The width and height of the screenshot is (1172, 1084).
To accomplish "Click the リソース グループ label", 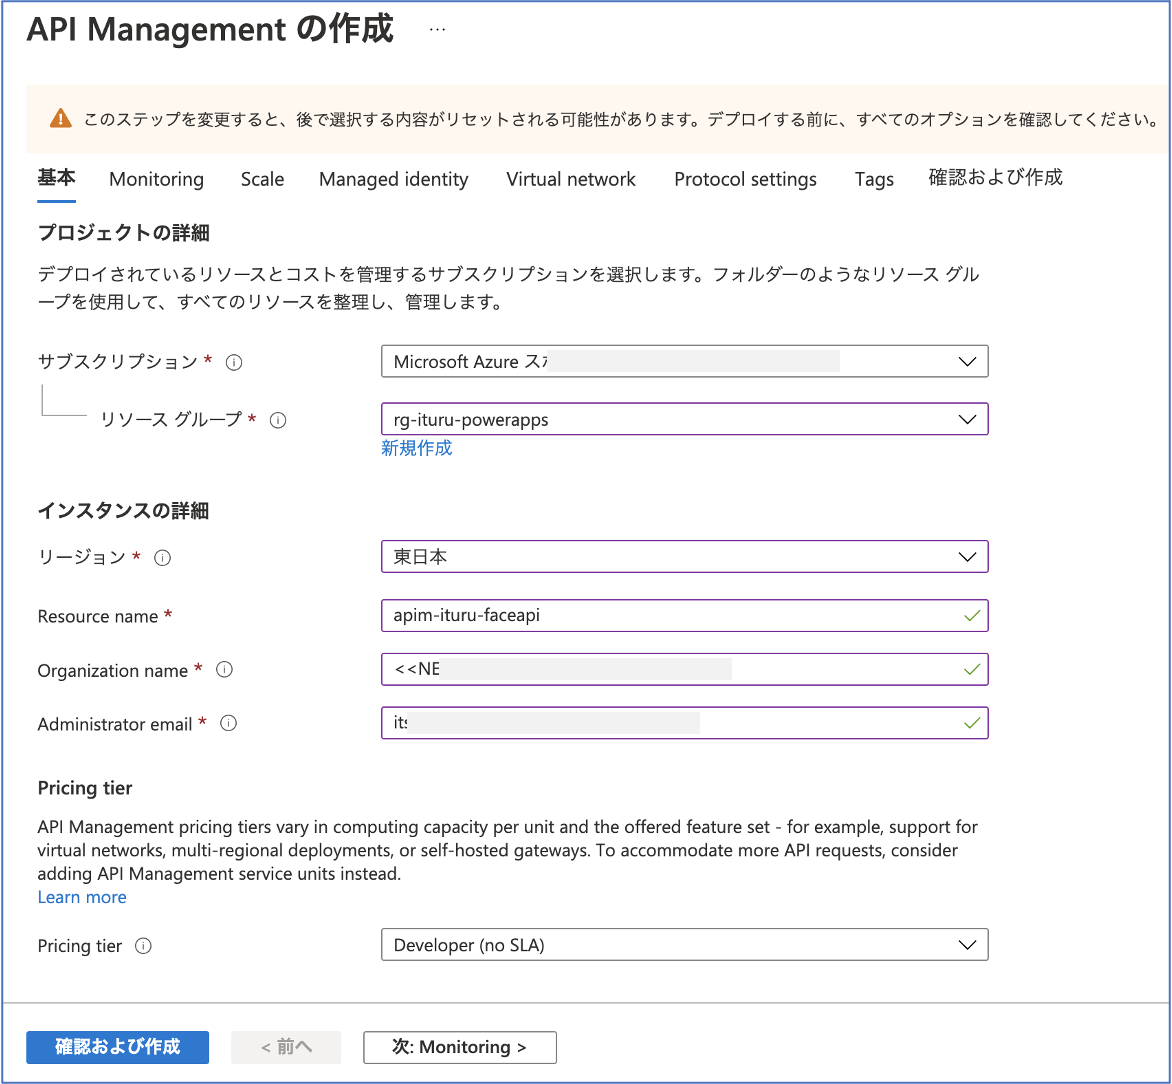I will 171,419.
